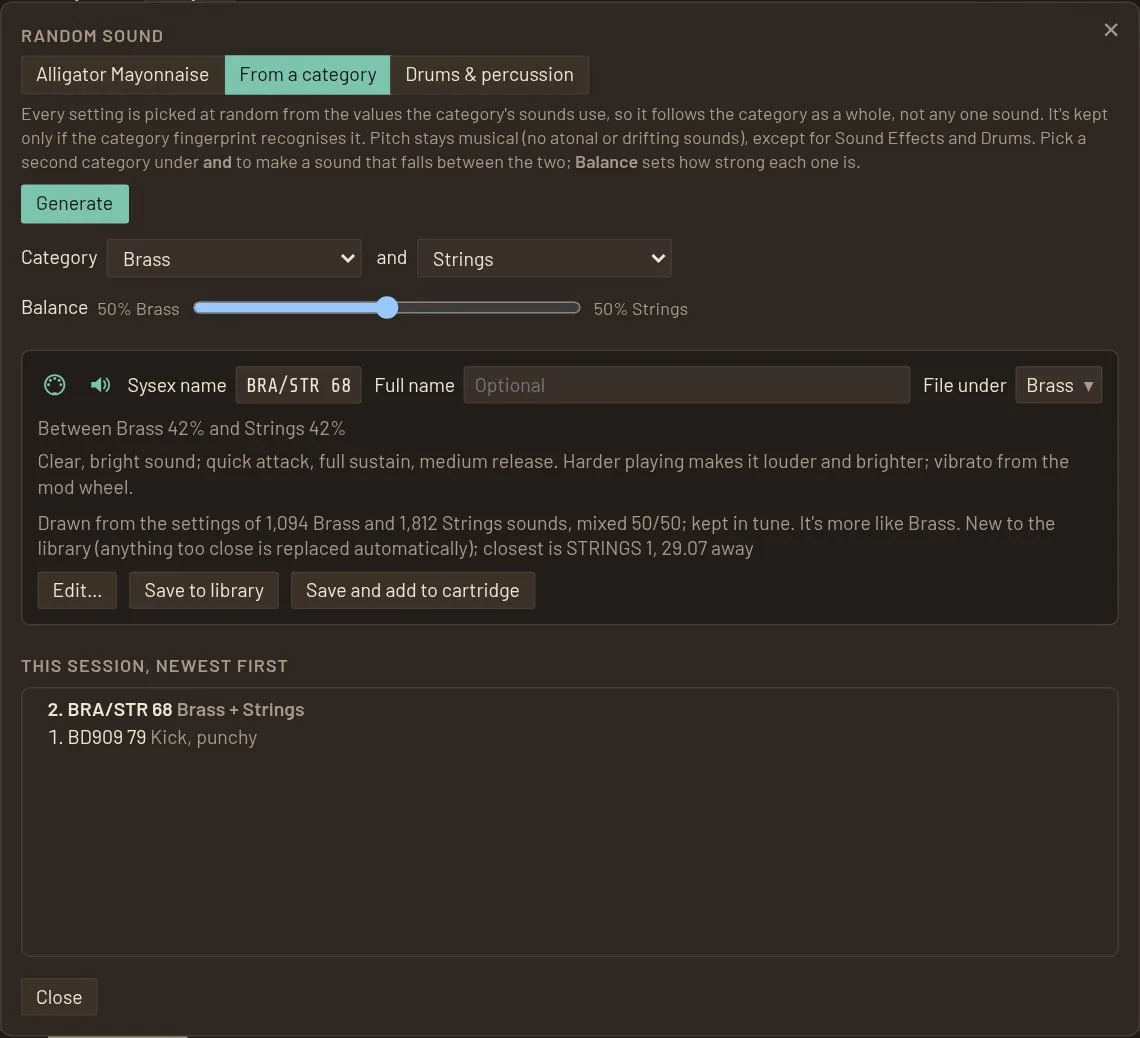The height and width of the screenshot is (1038, 1140).
Task: Click the speaker preview icon
Action: [x=100, y=385]
